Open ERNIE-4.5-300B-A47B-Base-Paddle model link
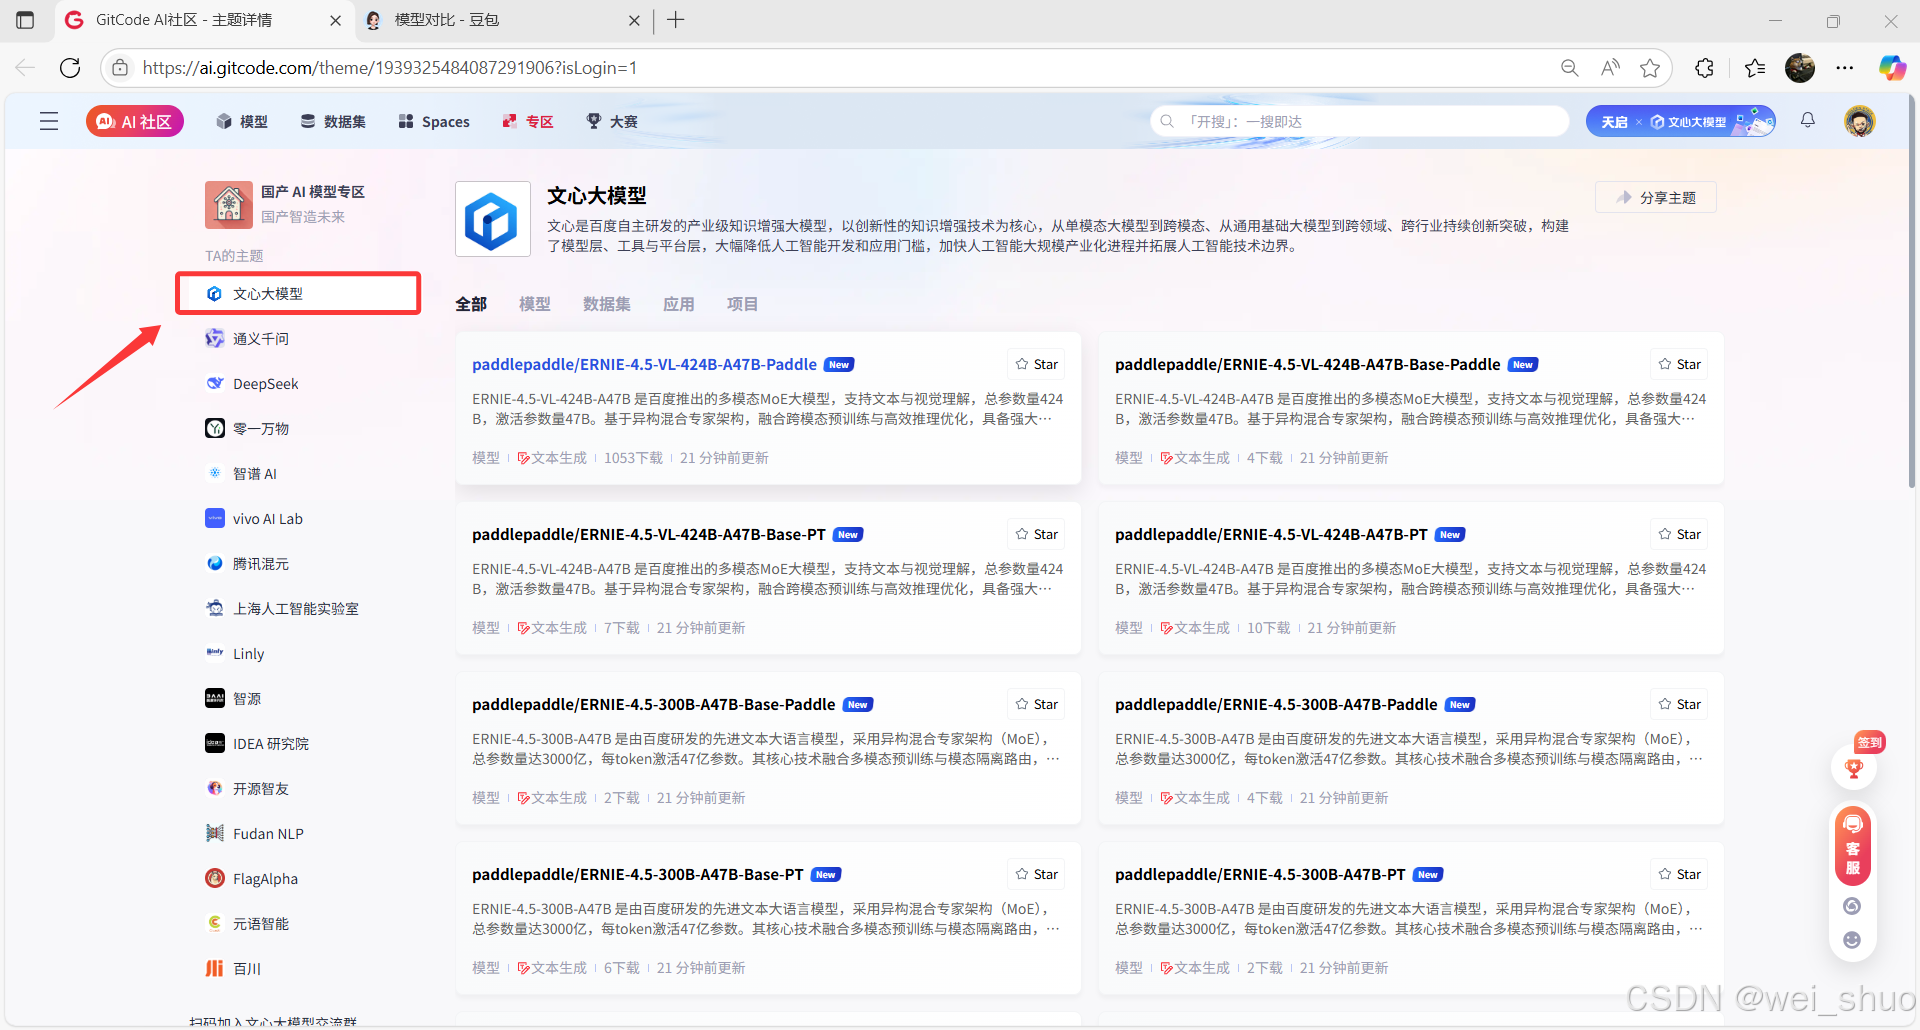The height and width of the screenshot is (1030, 1920). coord(653,705)
